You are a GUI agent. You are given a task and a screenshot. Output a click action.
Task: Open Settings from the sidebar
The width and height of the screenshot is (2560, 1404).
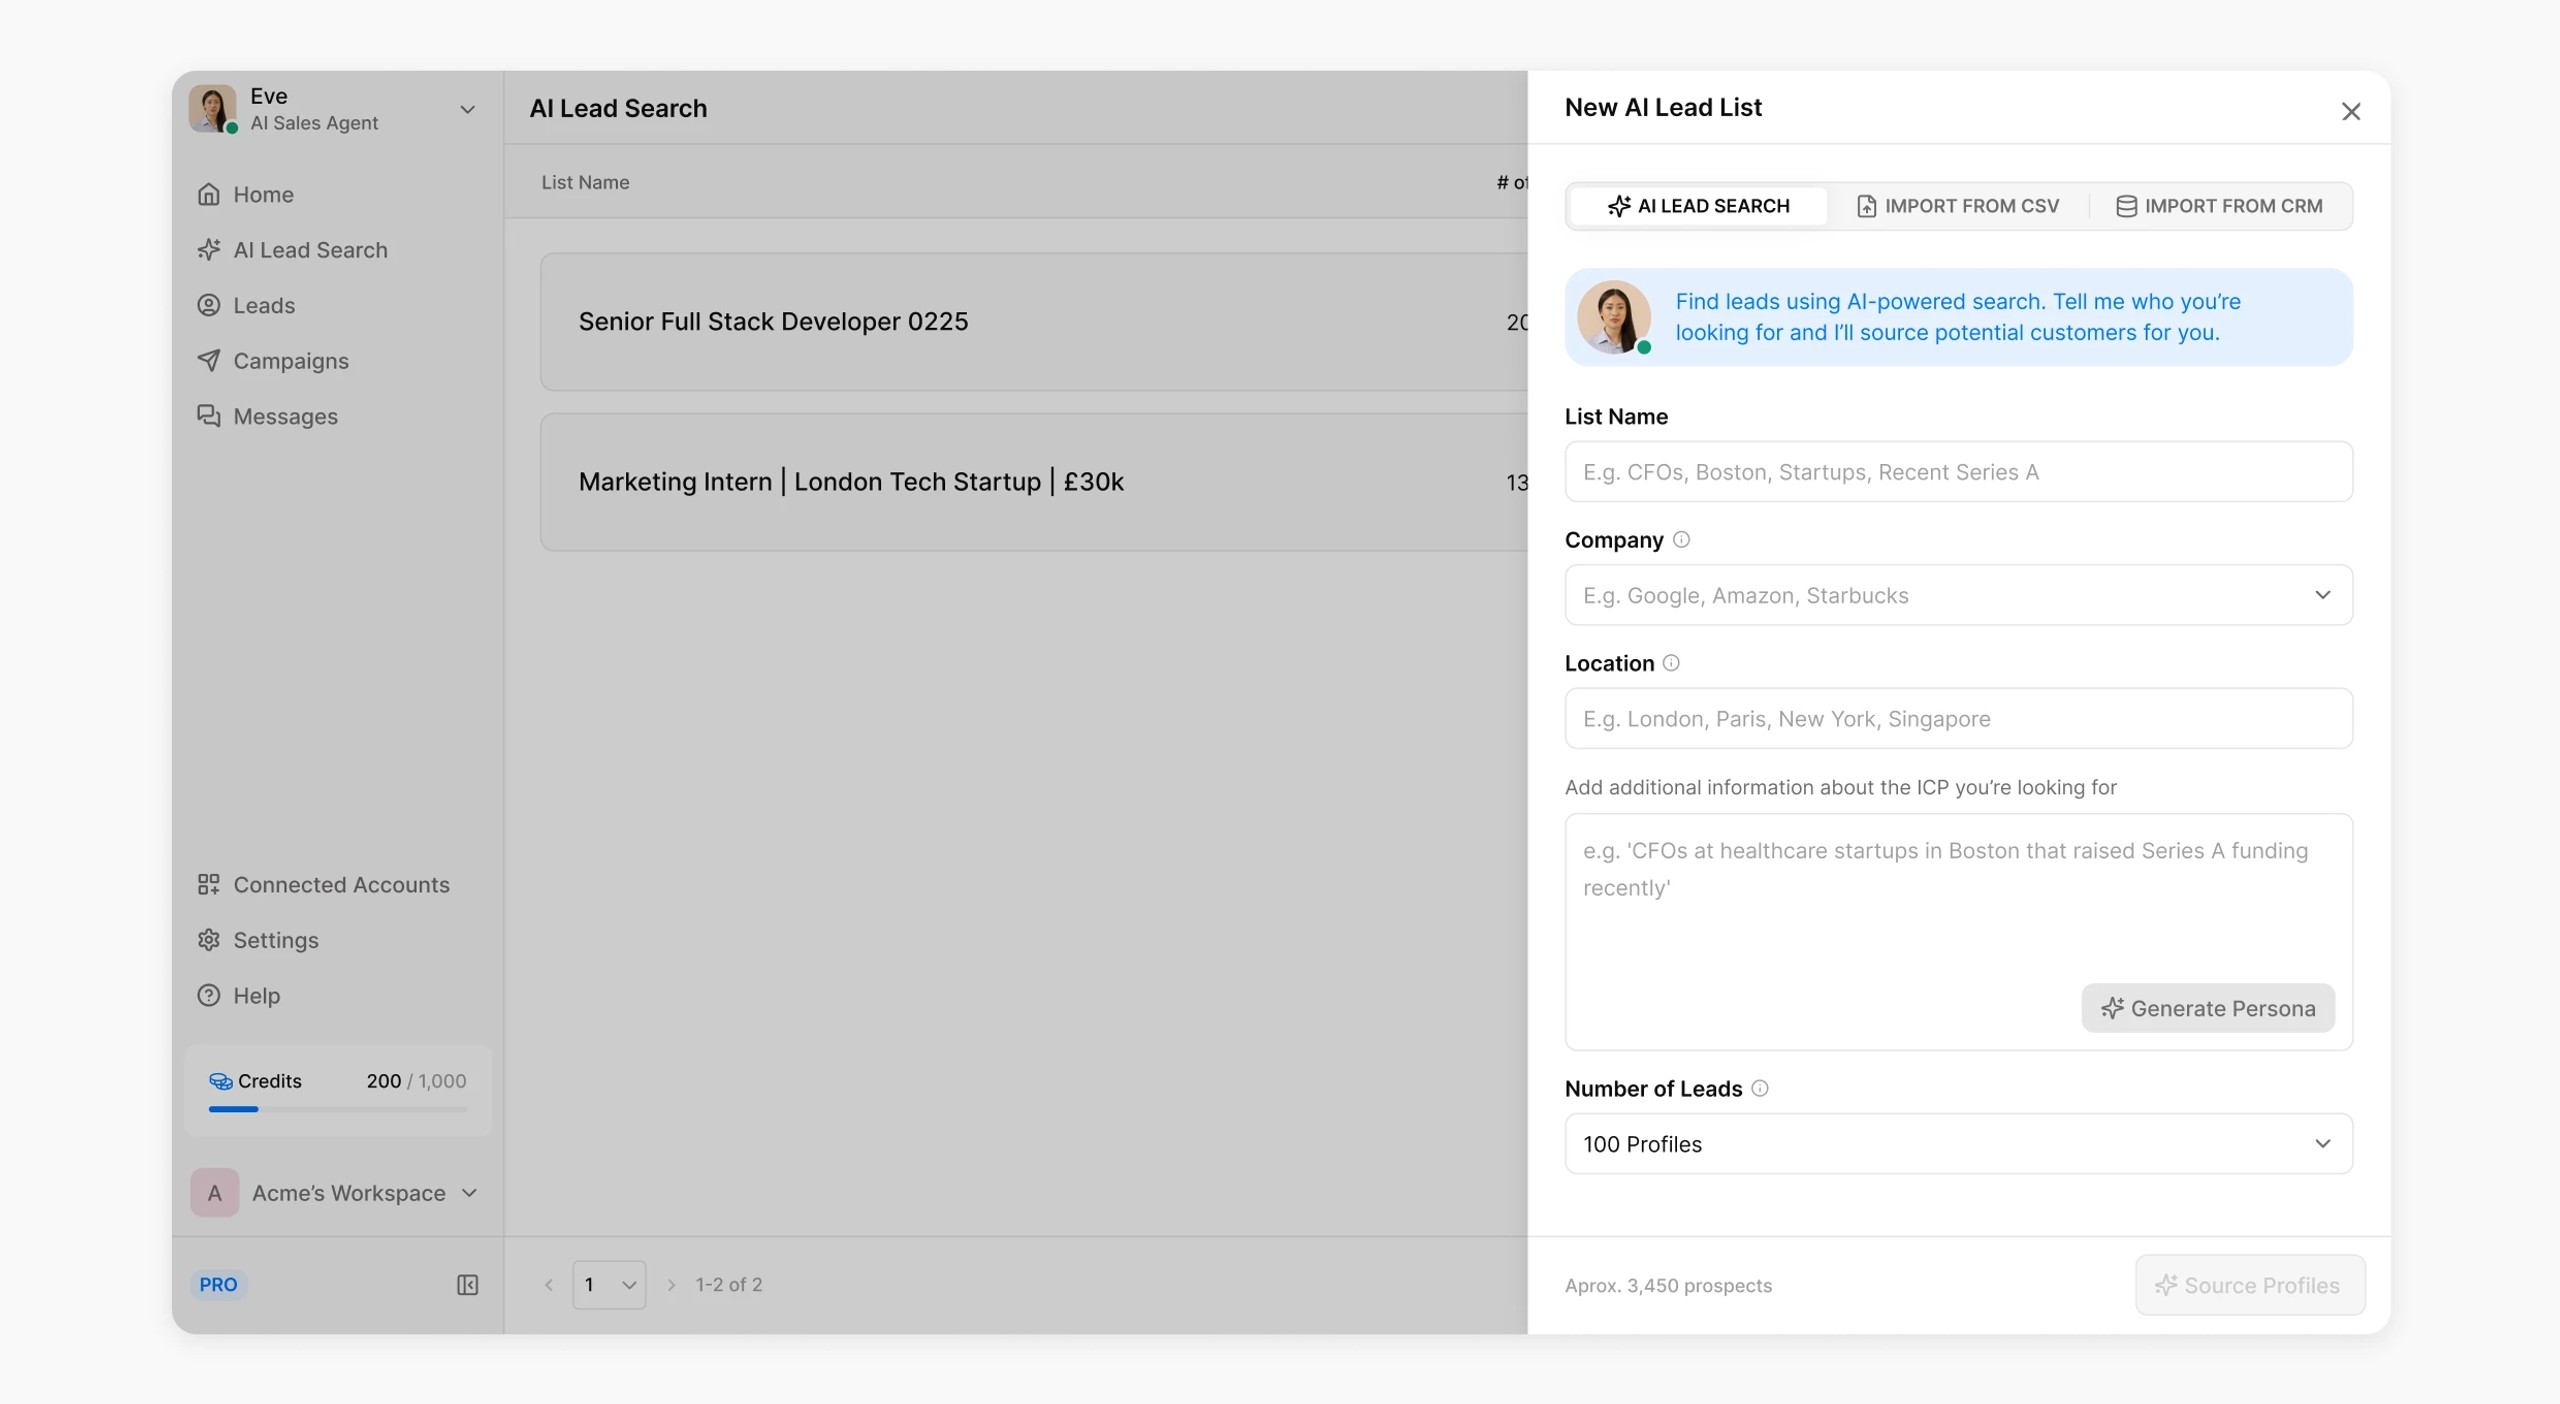pyautogui.click(x=258, y=940)
